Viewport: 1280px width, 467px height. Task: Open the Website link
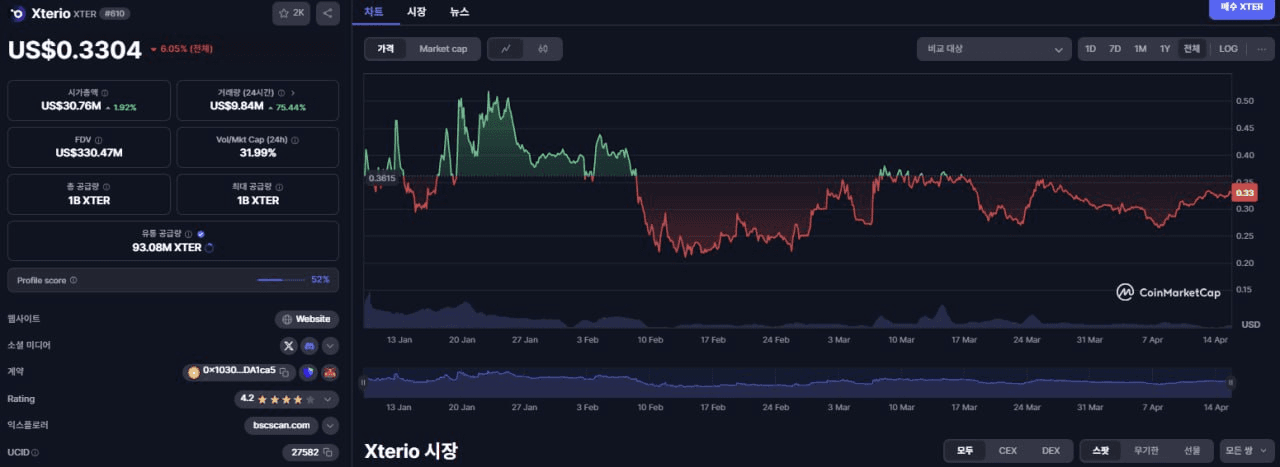pyautogui.click(x=307, y=319)
